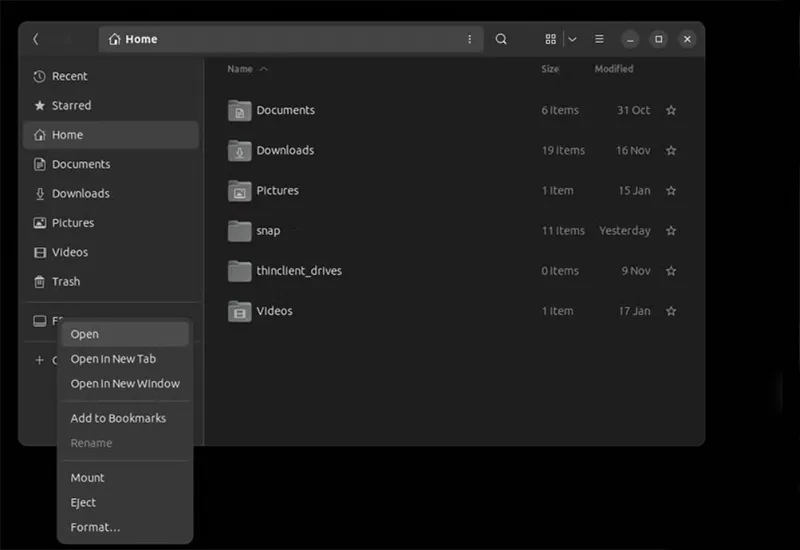Go to Trash in sidebar
The height and width of the screenshot is (550, 800).
coord(66,282)
